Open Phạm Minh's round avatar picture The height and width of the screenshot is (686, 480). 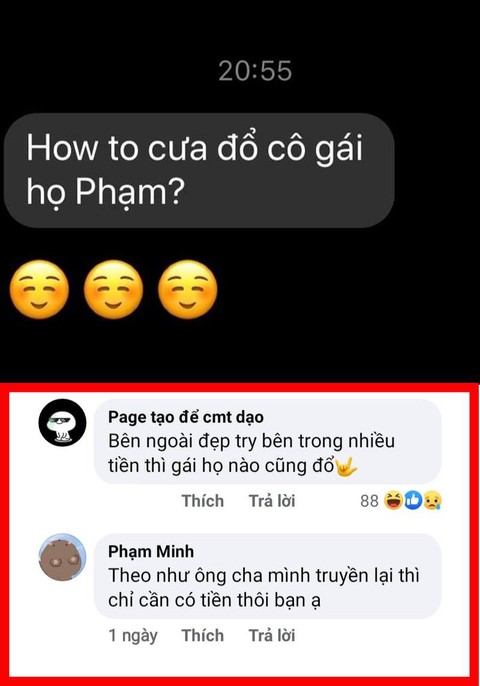[62, 556]
